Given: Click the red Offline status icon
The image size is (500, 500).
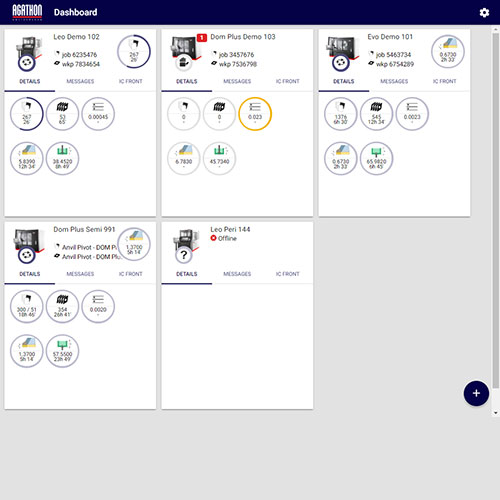Looking at the screenshot, I should 213,238.
